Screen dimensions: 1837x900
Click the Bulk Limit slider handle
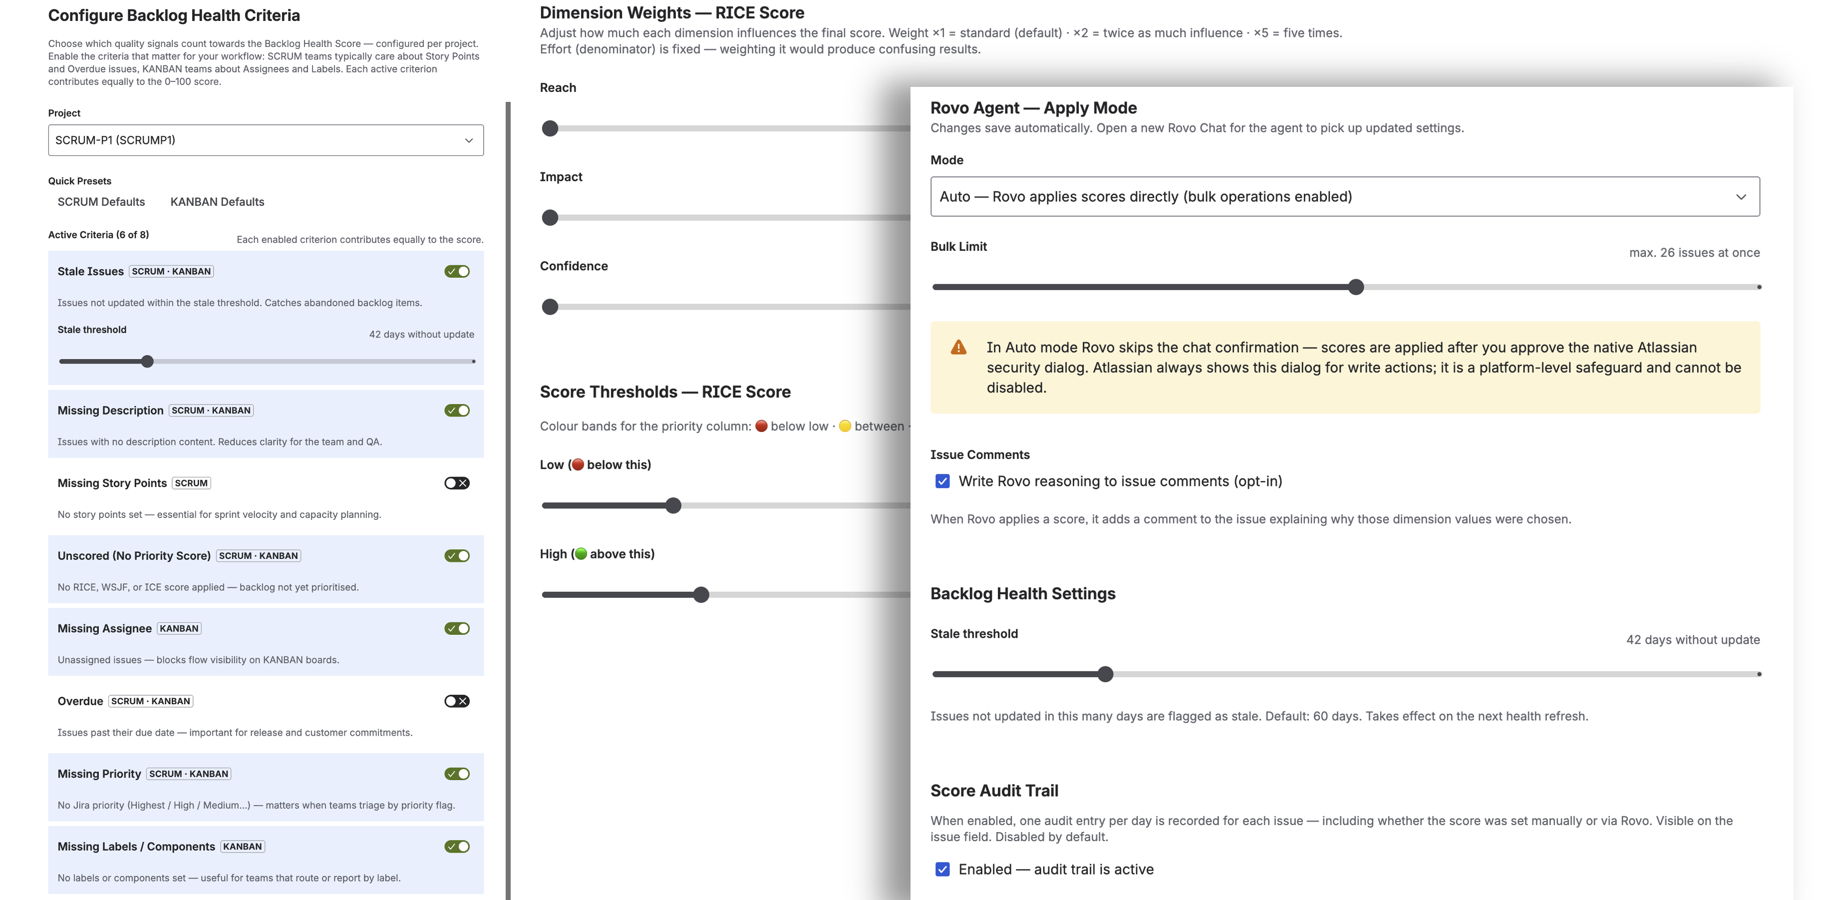coord(1356,287)
